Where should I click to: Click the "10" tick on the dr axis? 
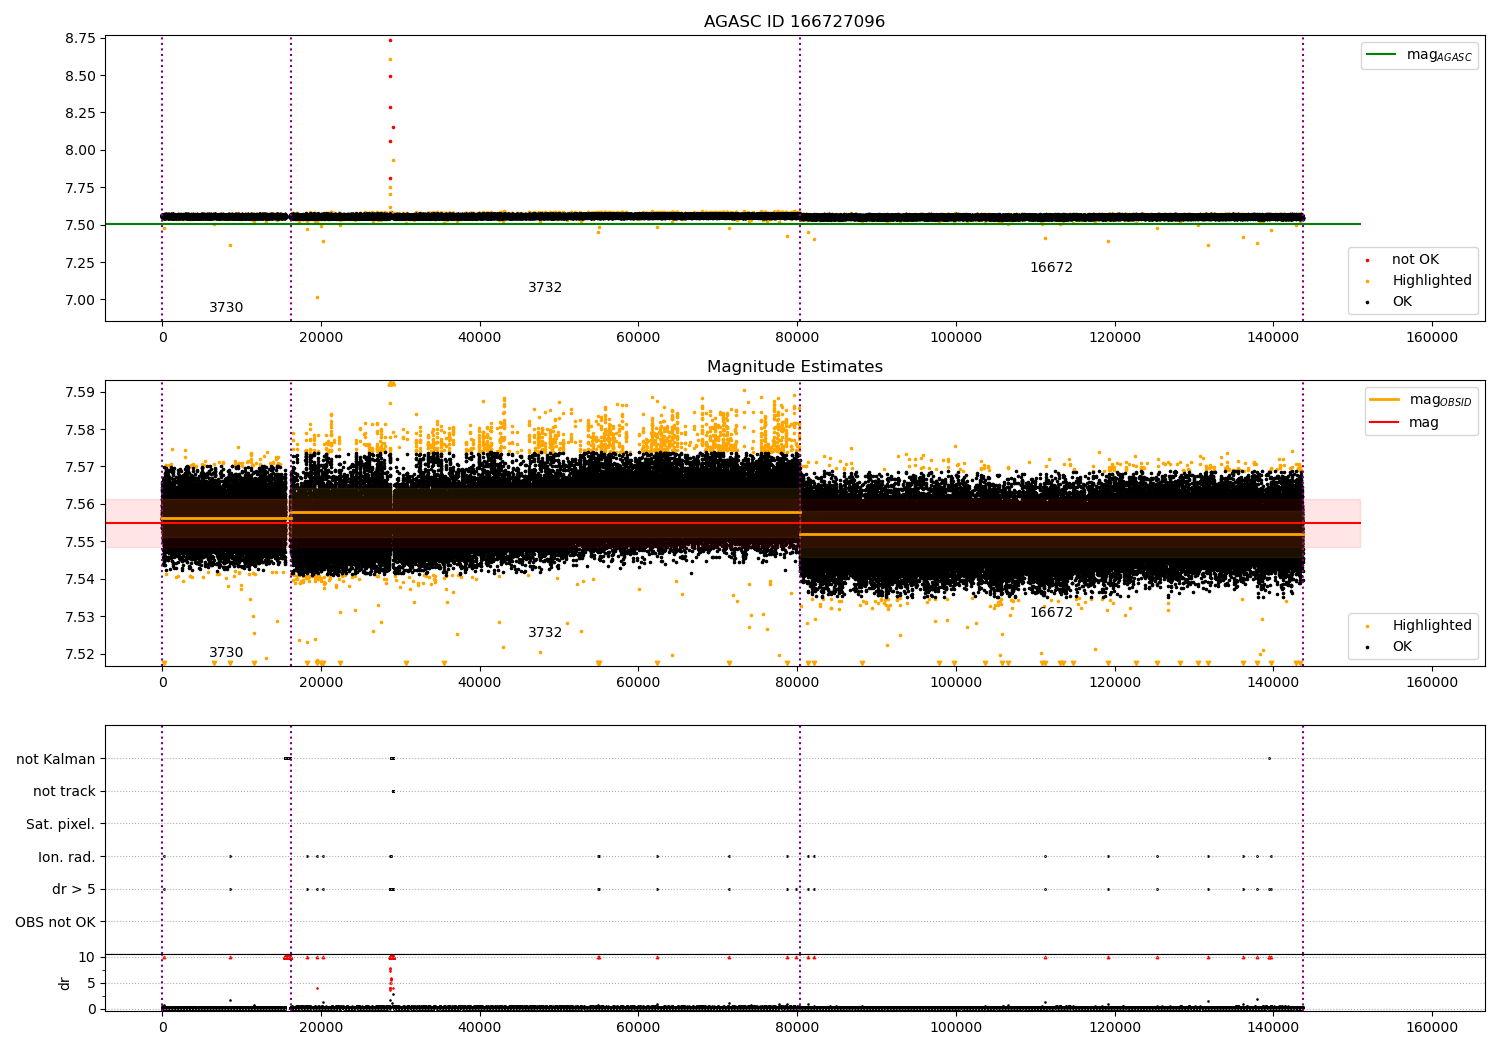[87, 958]
